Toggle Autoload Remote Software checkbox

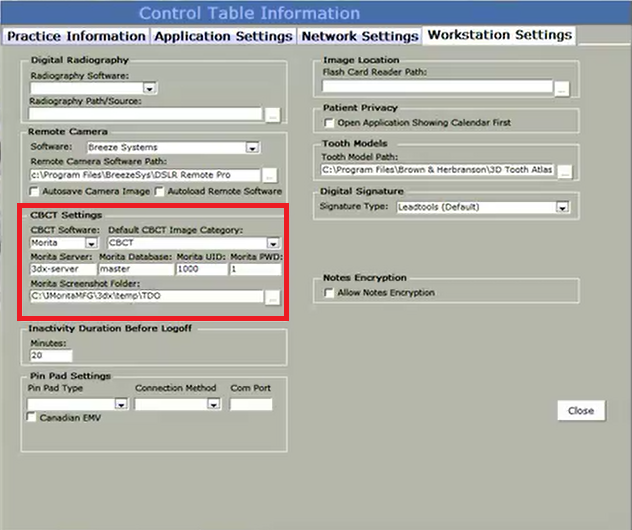160,191
